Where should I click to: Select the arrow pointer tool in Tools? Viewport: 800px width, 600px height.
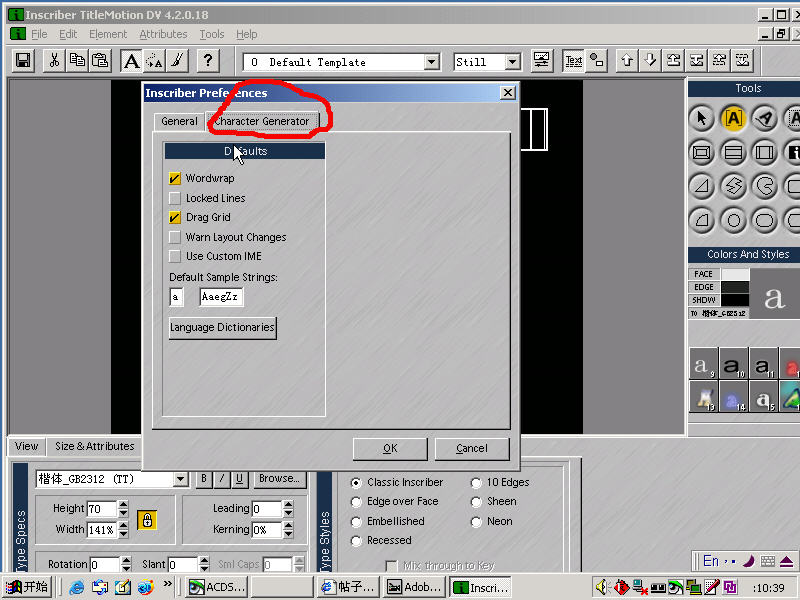tap(702, 118)
